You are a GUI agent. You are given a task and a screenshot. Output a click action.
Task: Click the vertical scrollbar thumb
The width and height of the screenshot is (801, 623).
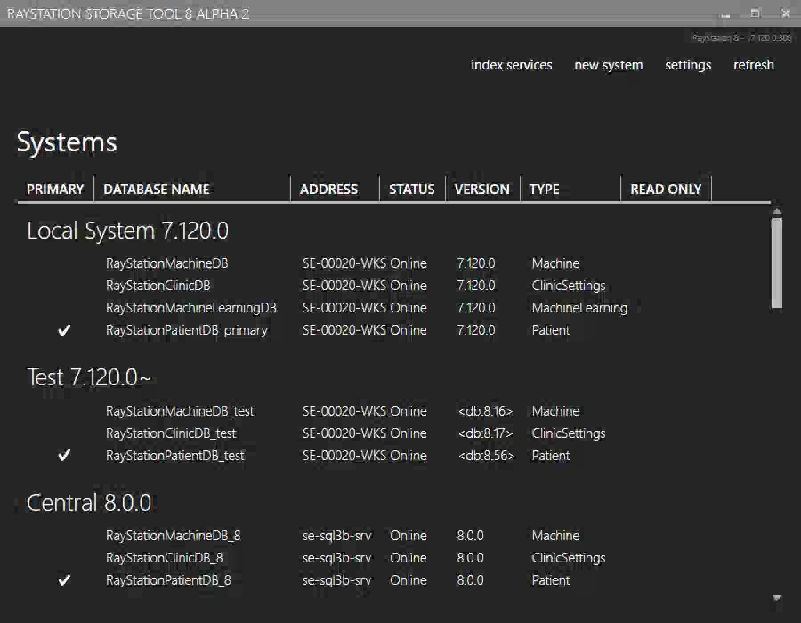pos(777,263)
